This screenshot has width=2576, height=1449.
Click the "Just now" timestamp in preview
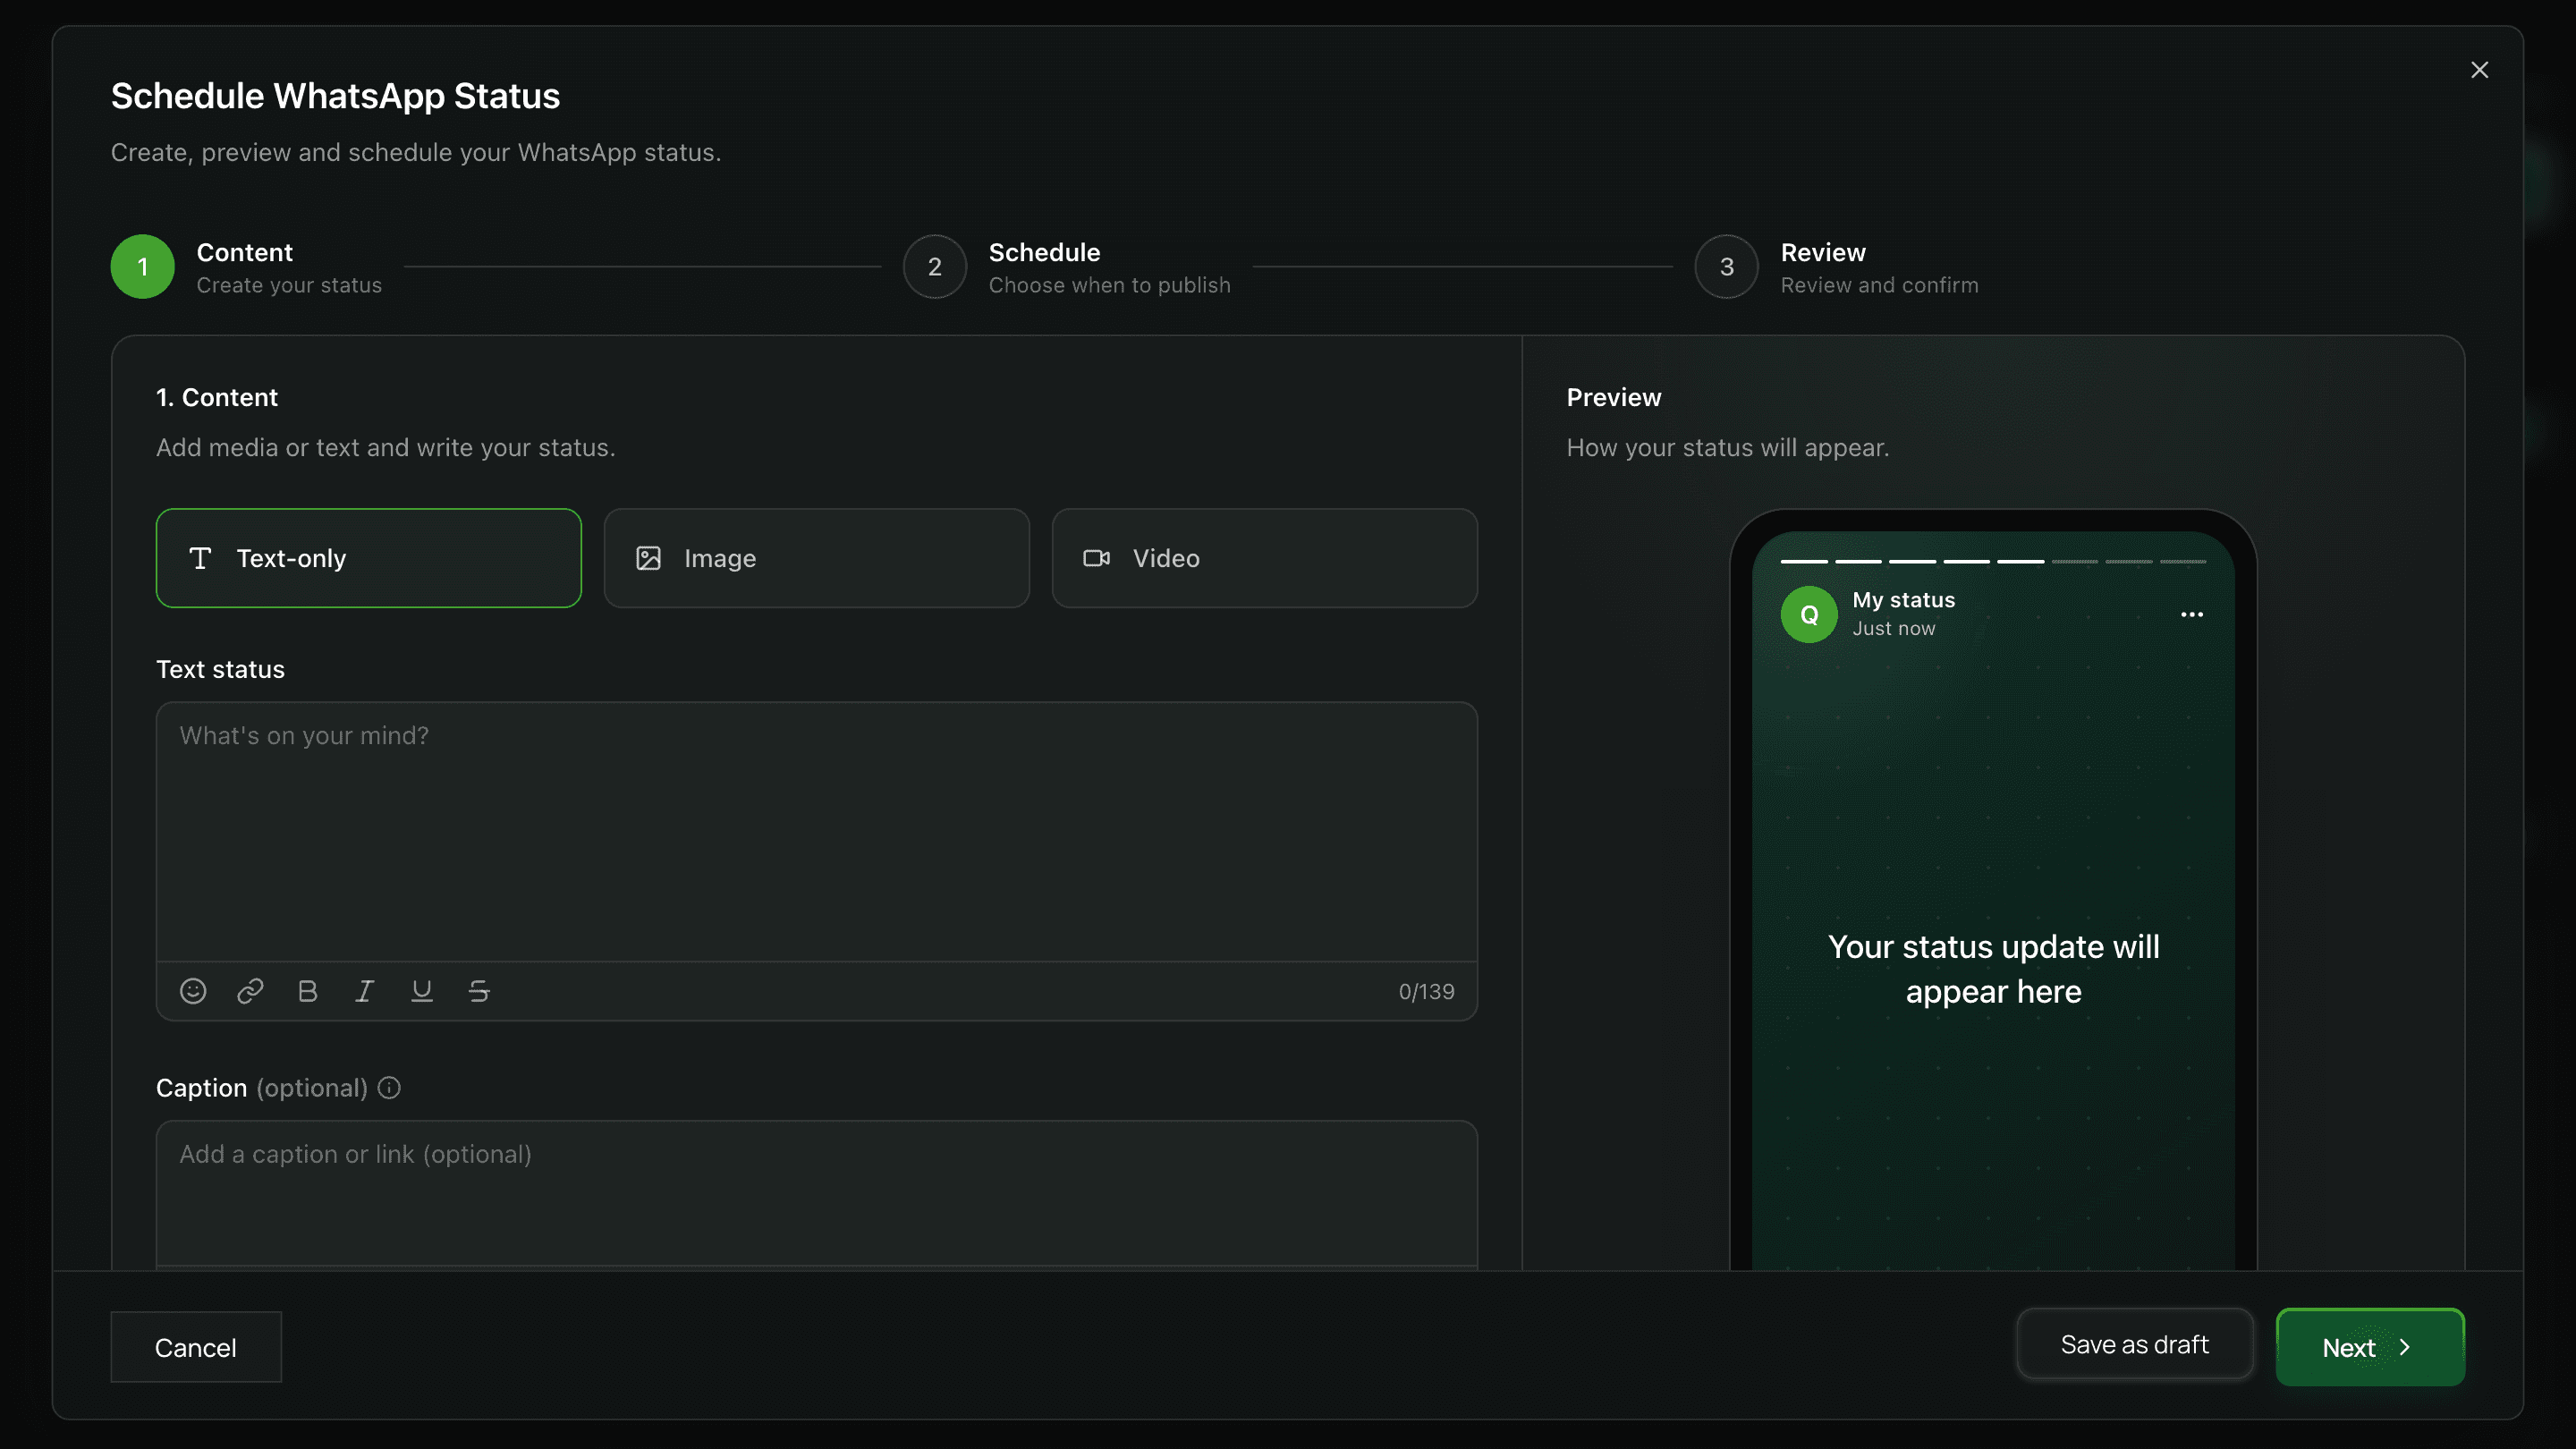(x=1893, y=629)
